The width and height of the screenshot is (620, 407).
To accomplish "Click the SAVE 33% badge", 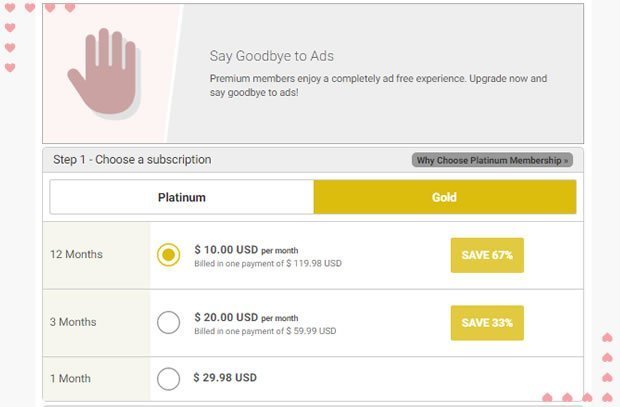I will 487,323.
